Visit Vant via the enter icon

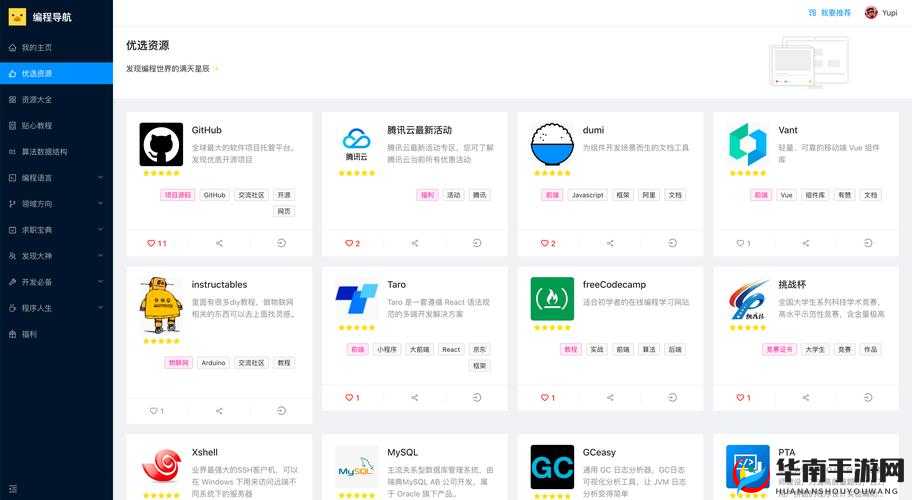(868, 243)
